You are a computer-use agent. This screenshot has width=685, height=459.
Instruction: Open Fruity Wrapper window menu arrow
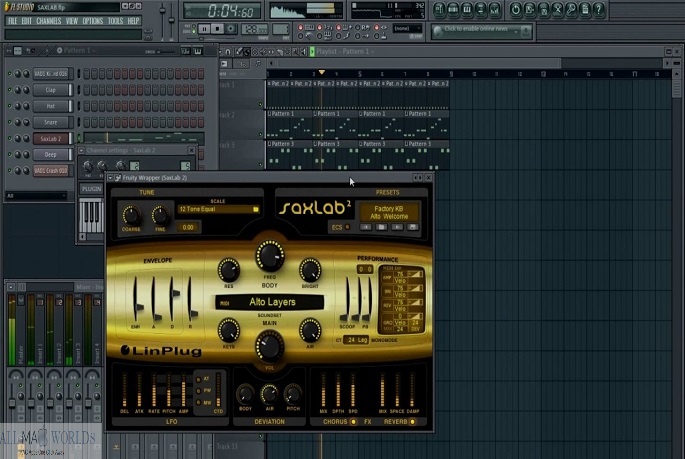[x=110, y=178]
